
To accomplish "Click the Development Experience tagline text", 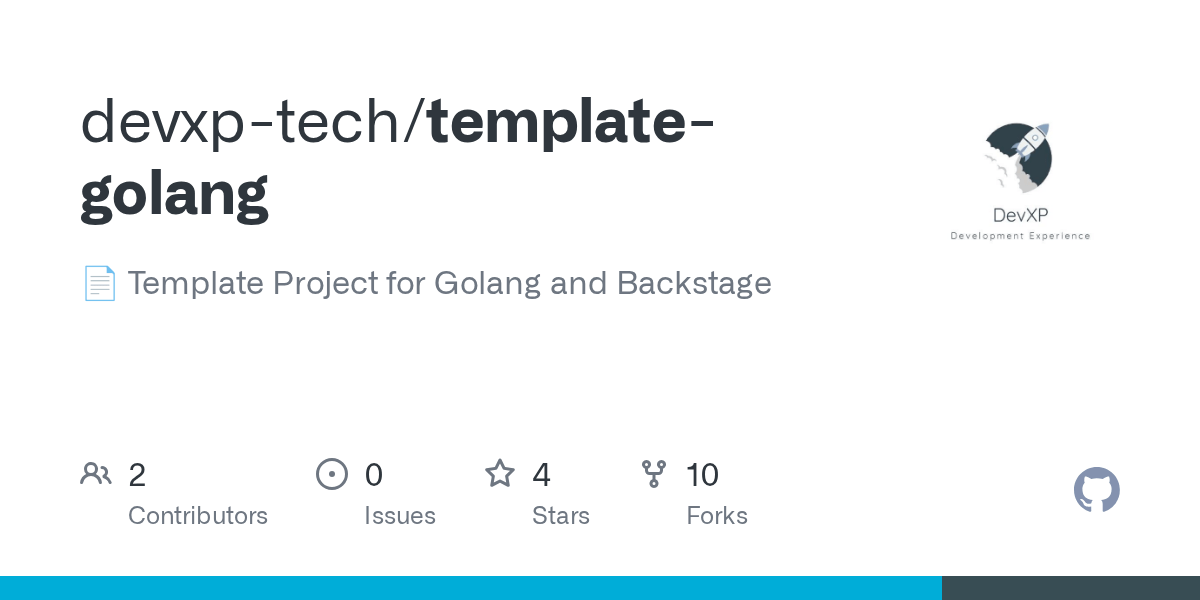I will pyautogui.click(x=1020, y=236).
